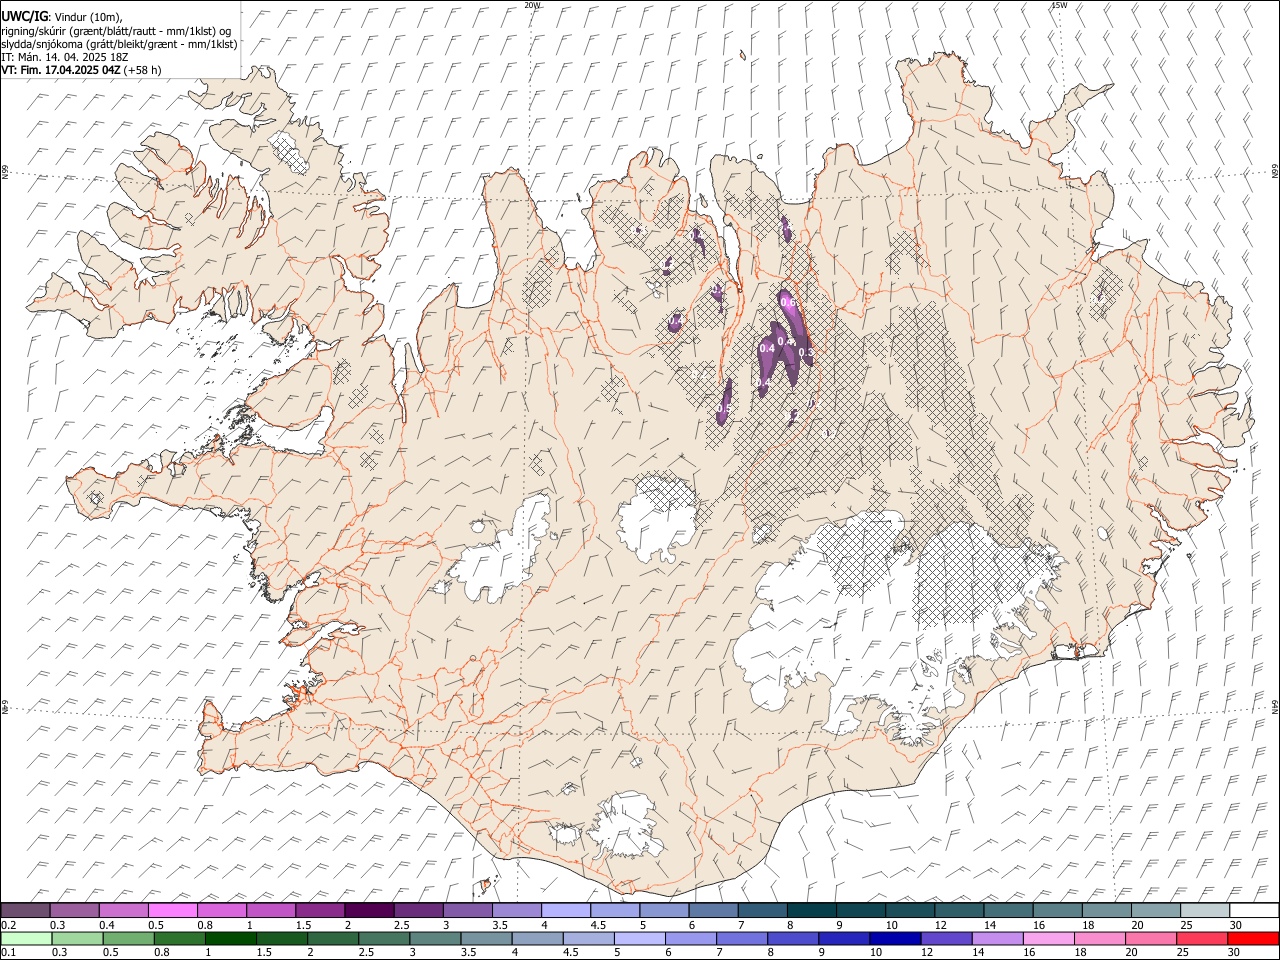Click the 'Vindur (10m)' header text
This screenshot has width=1280, height=960.
87,16
